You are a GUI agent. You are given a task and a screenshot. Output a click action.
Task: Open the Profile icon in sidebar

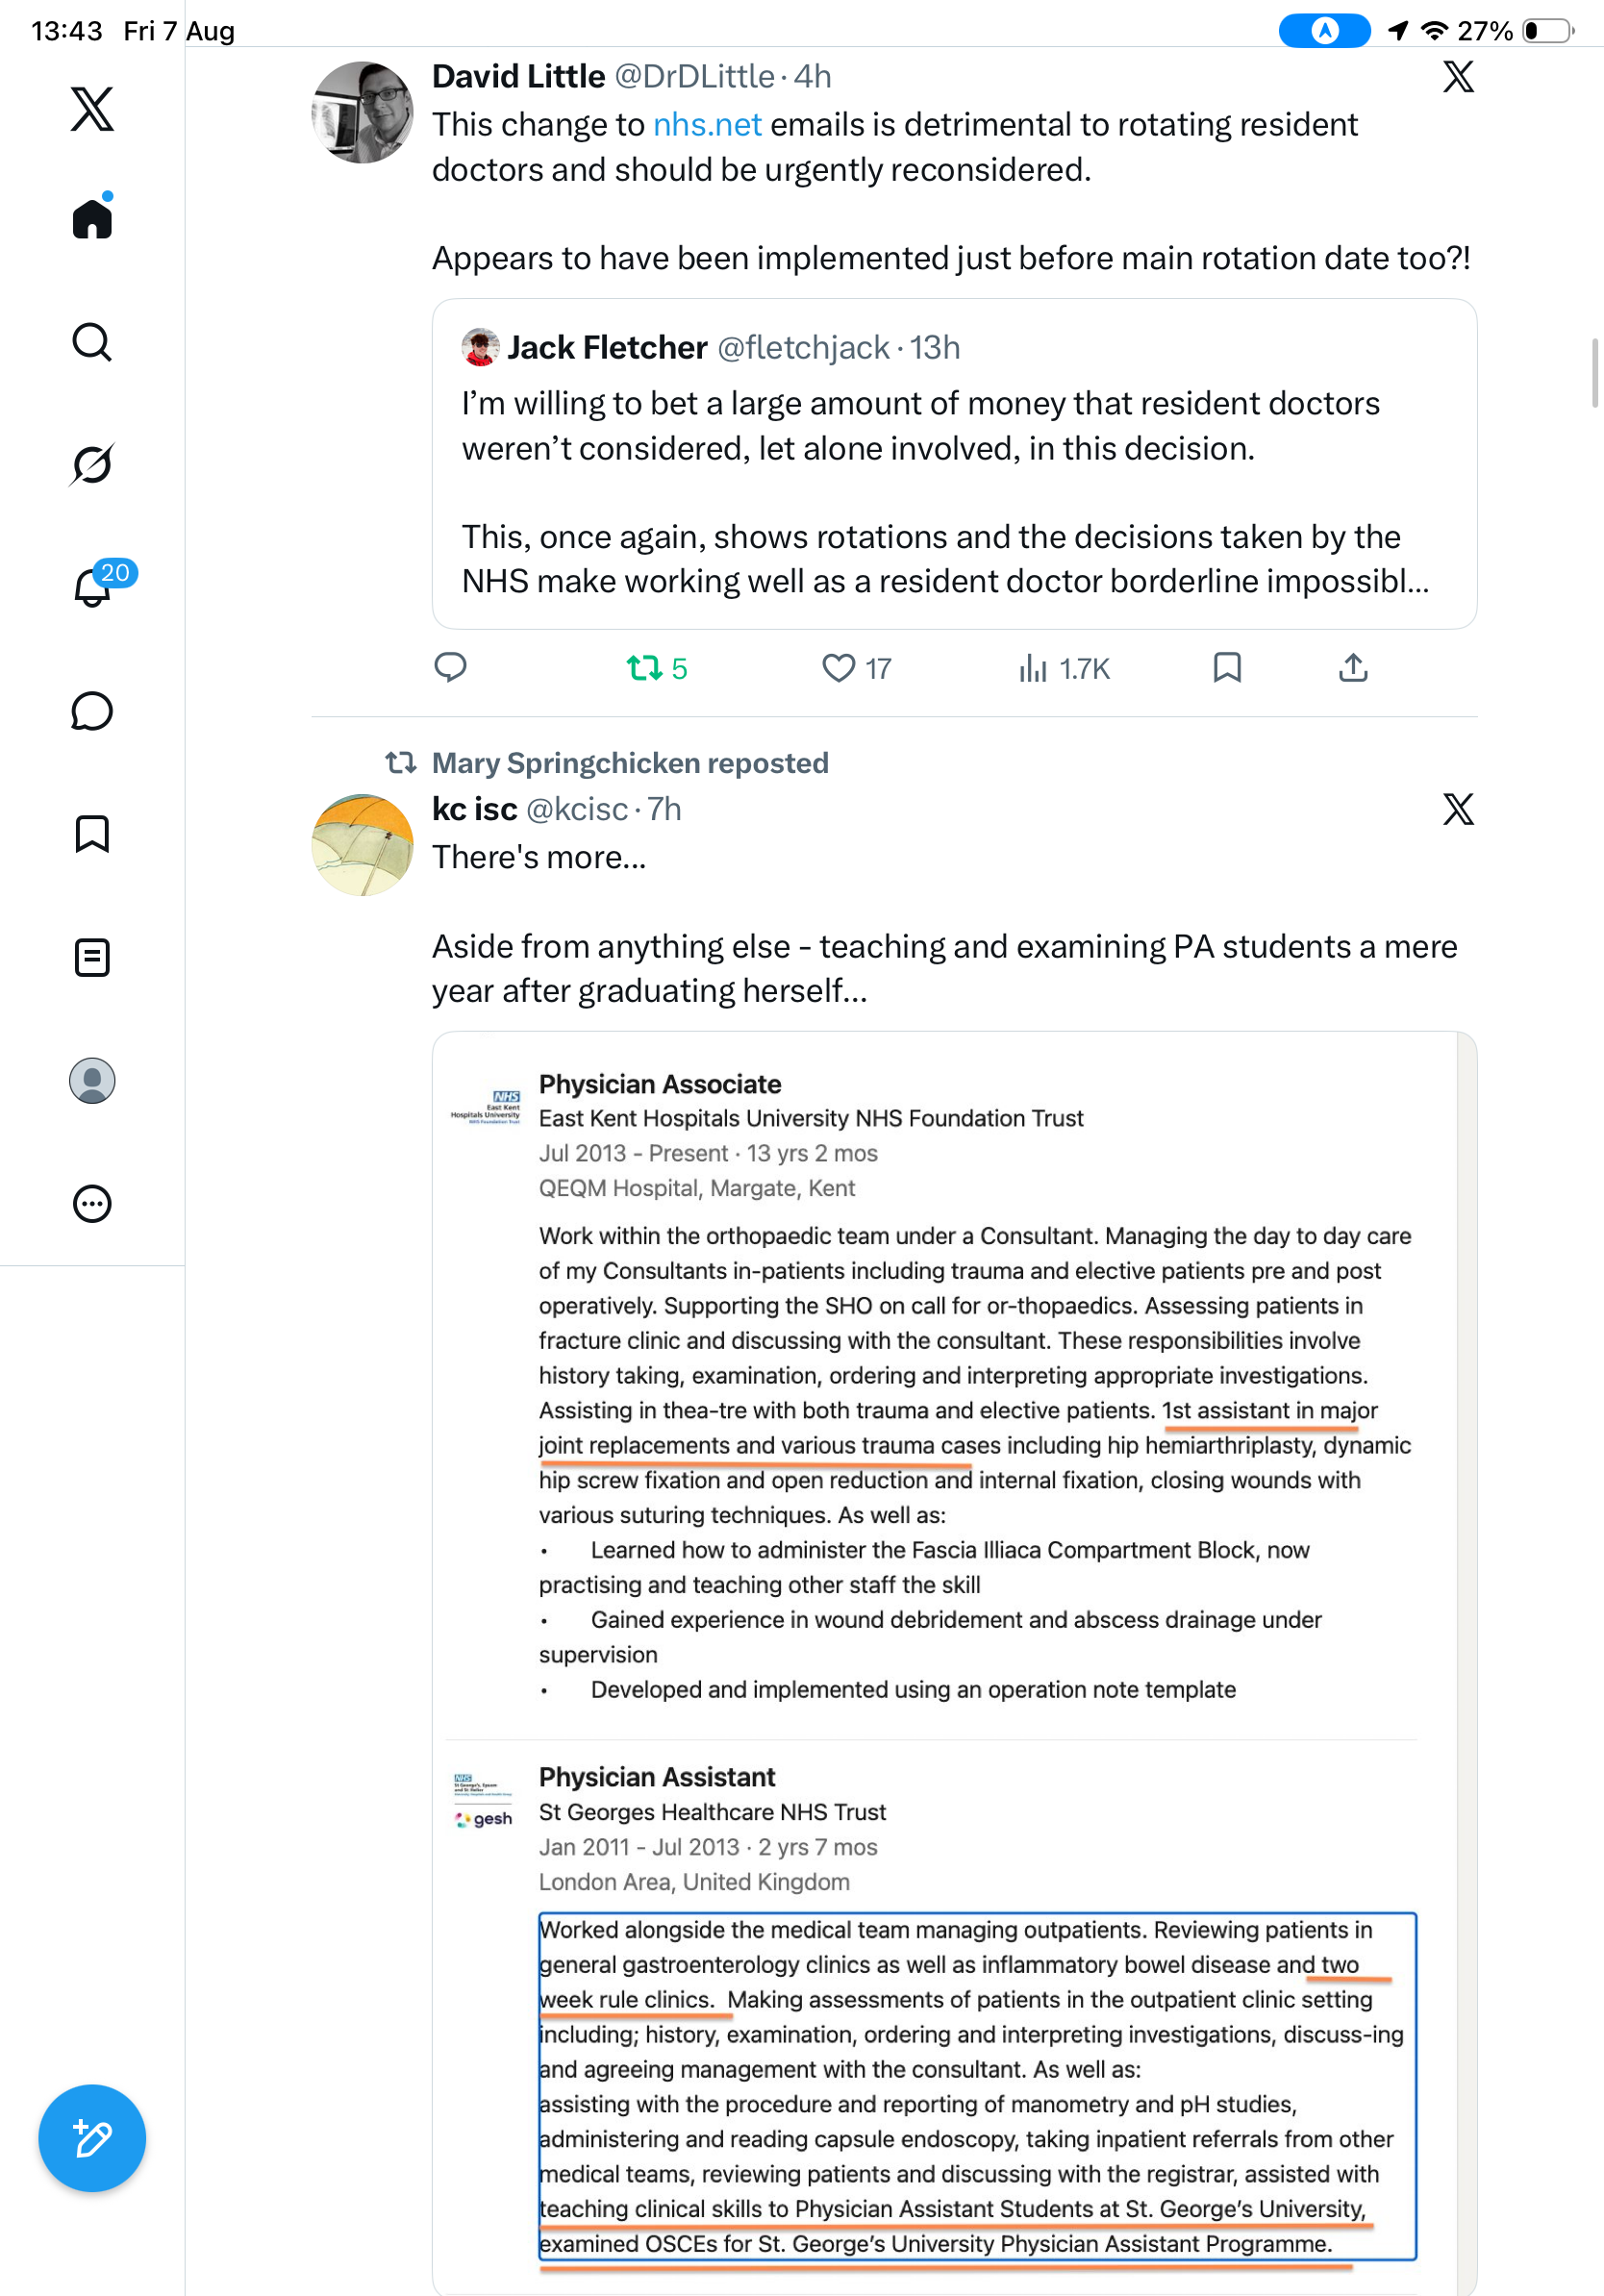(x=92, y=1081)
